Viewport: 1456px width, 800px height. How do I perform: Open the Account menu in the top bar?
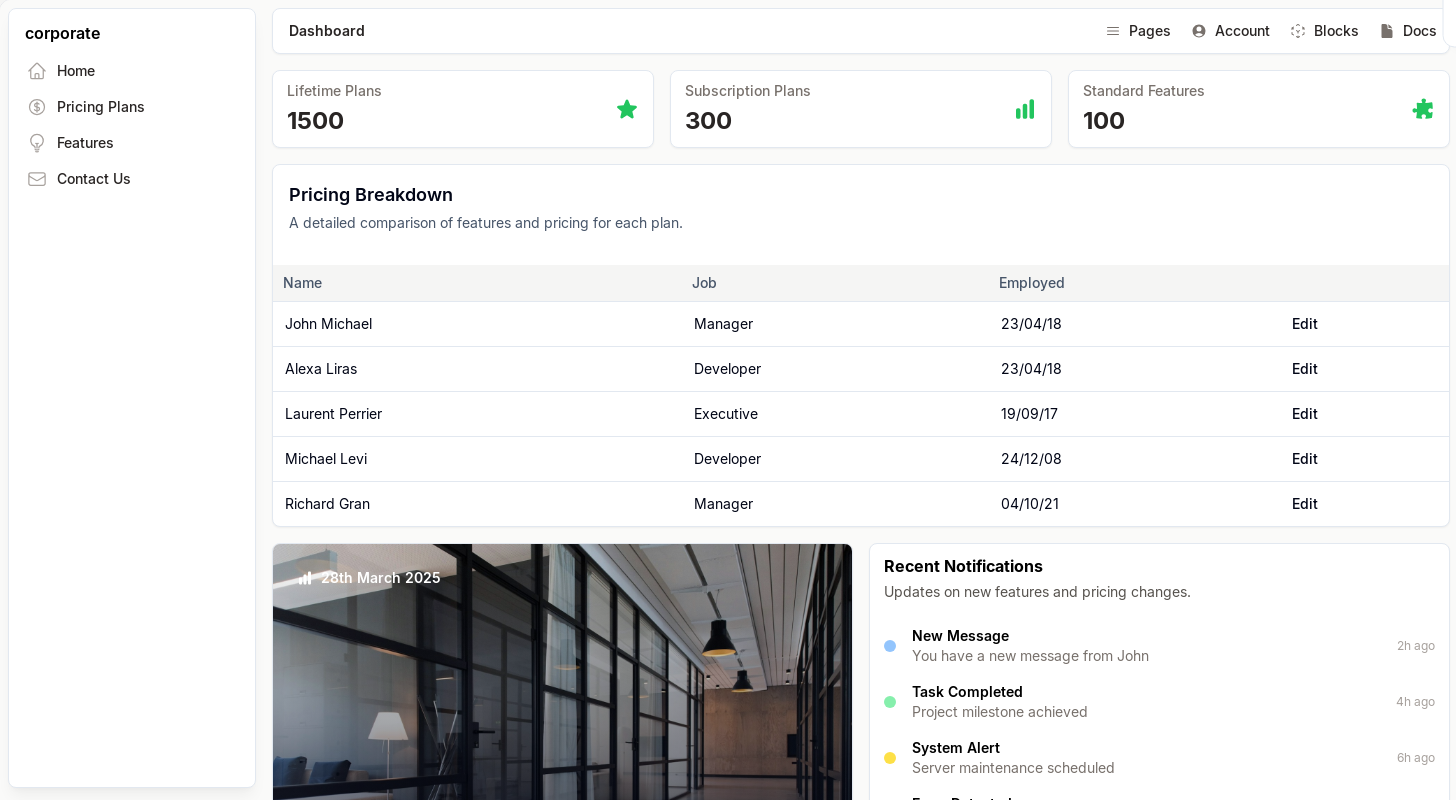1230,31
